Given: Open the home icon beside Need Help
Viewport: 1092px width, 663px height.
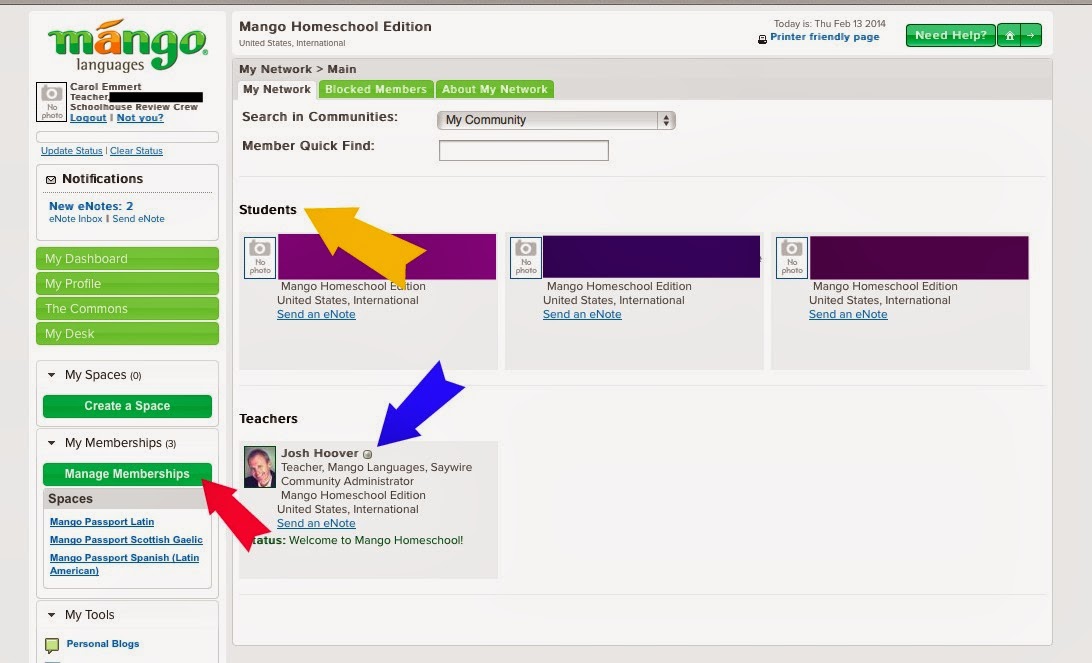Looking at the screenshot, I should click(1009, 36).
